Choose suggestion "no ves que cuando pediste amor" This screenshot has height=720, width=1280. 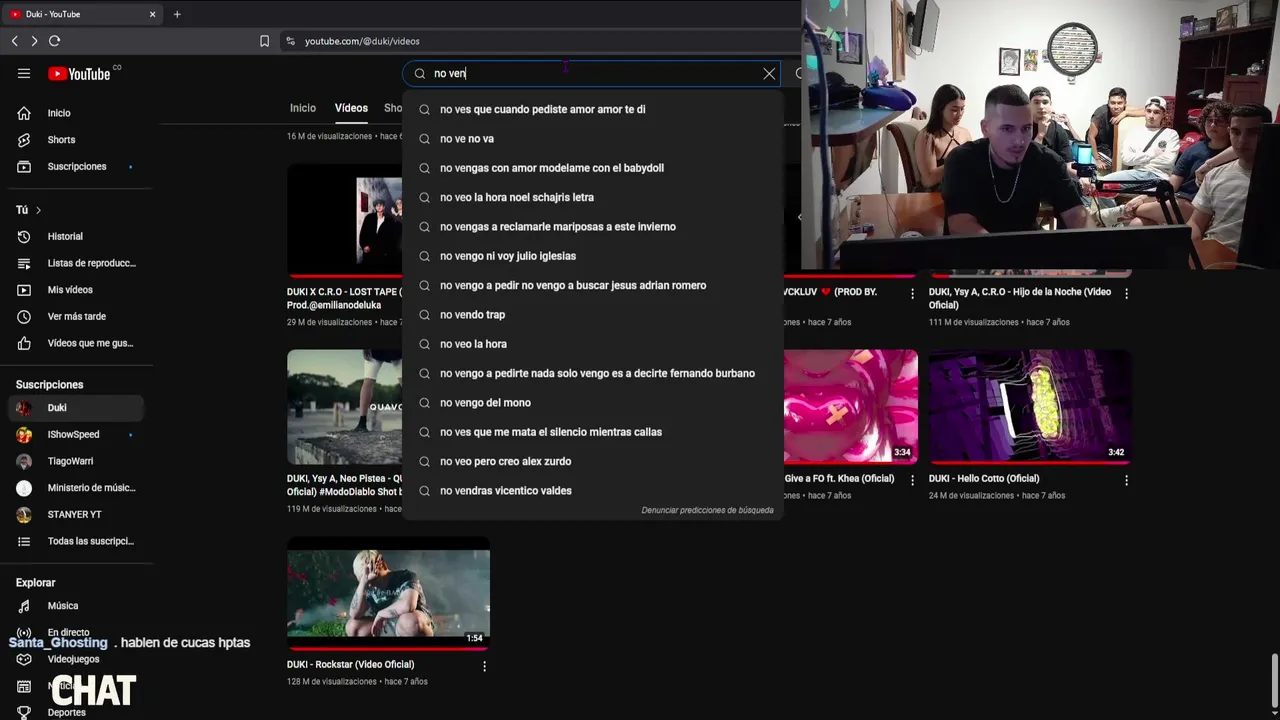click(x=592, y=109)
